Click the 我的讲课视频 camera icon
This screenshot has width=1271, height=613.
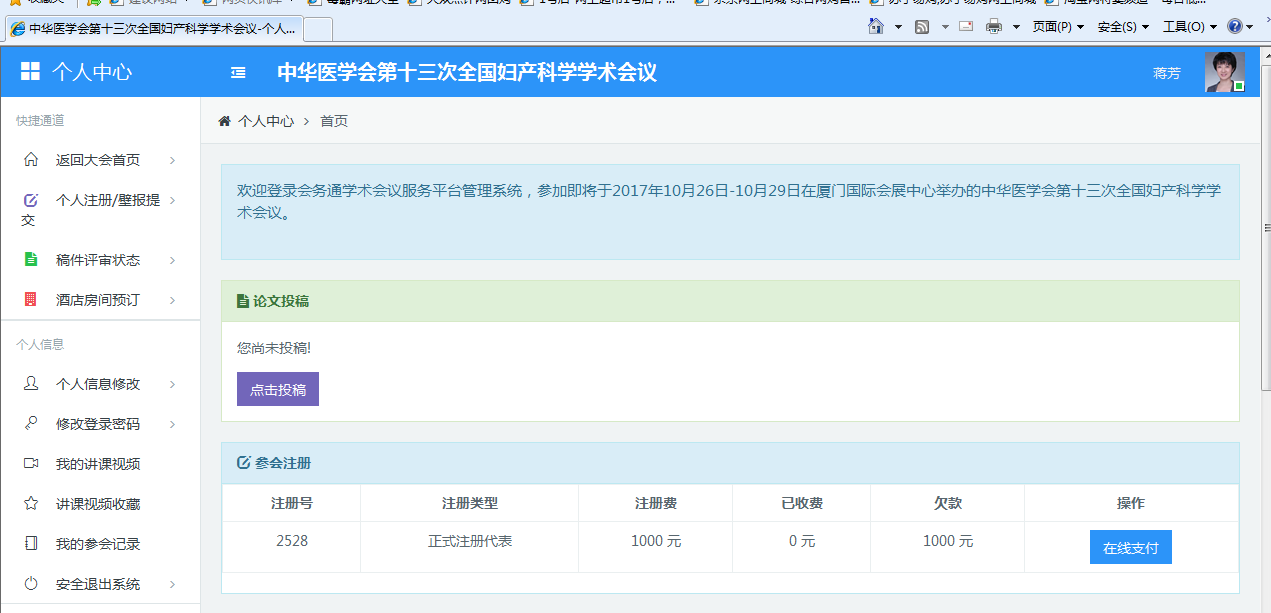(x=31, y=464)
